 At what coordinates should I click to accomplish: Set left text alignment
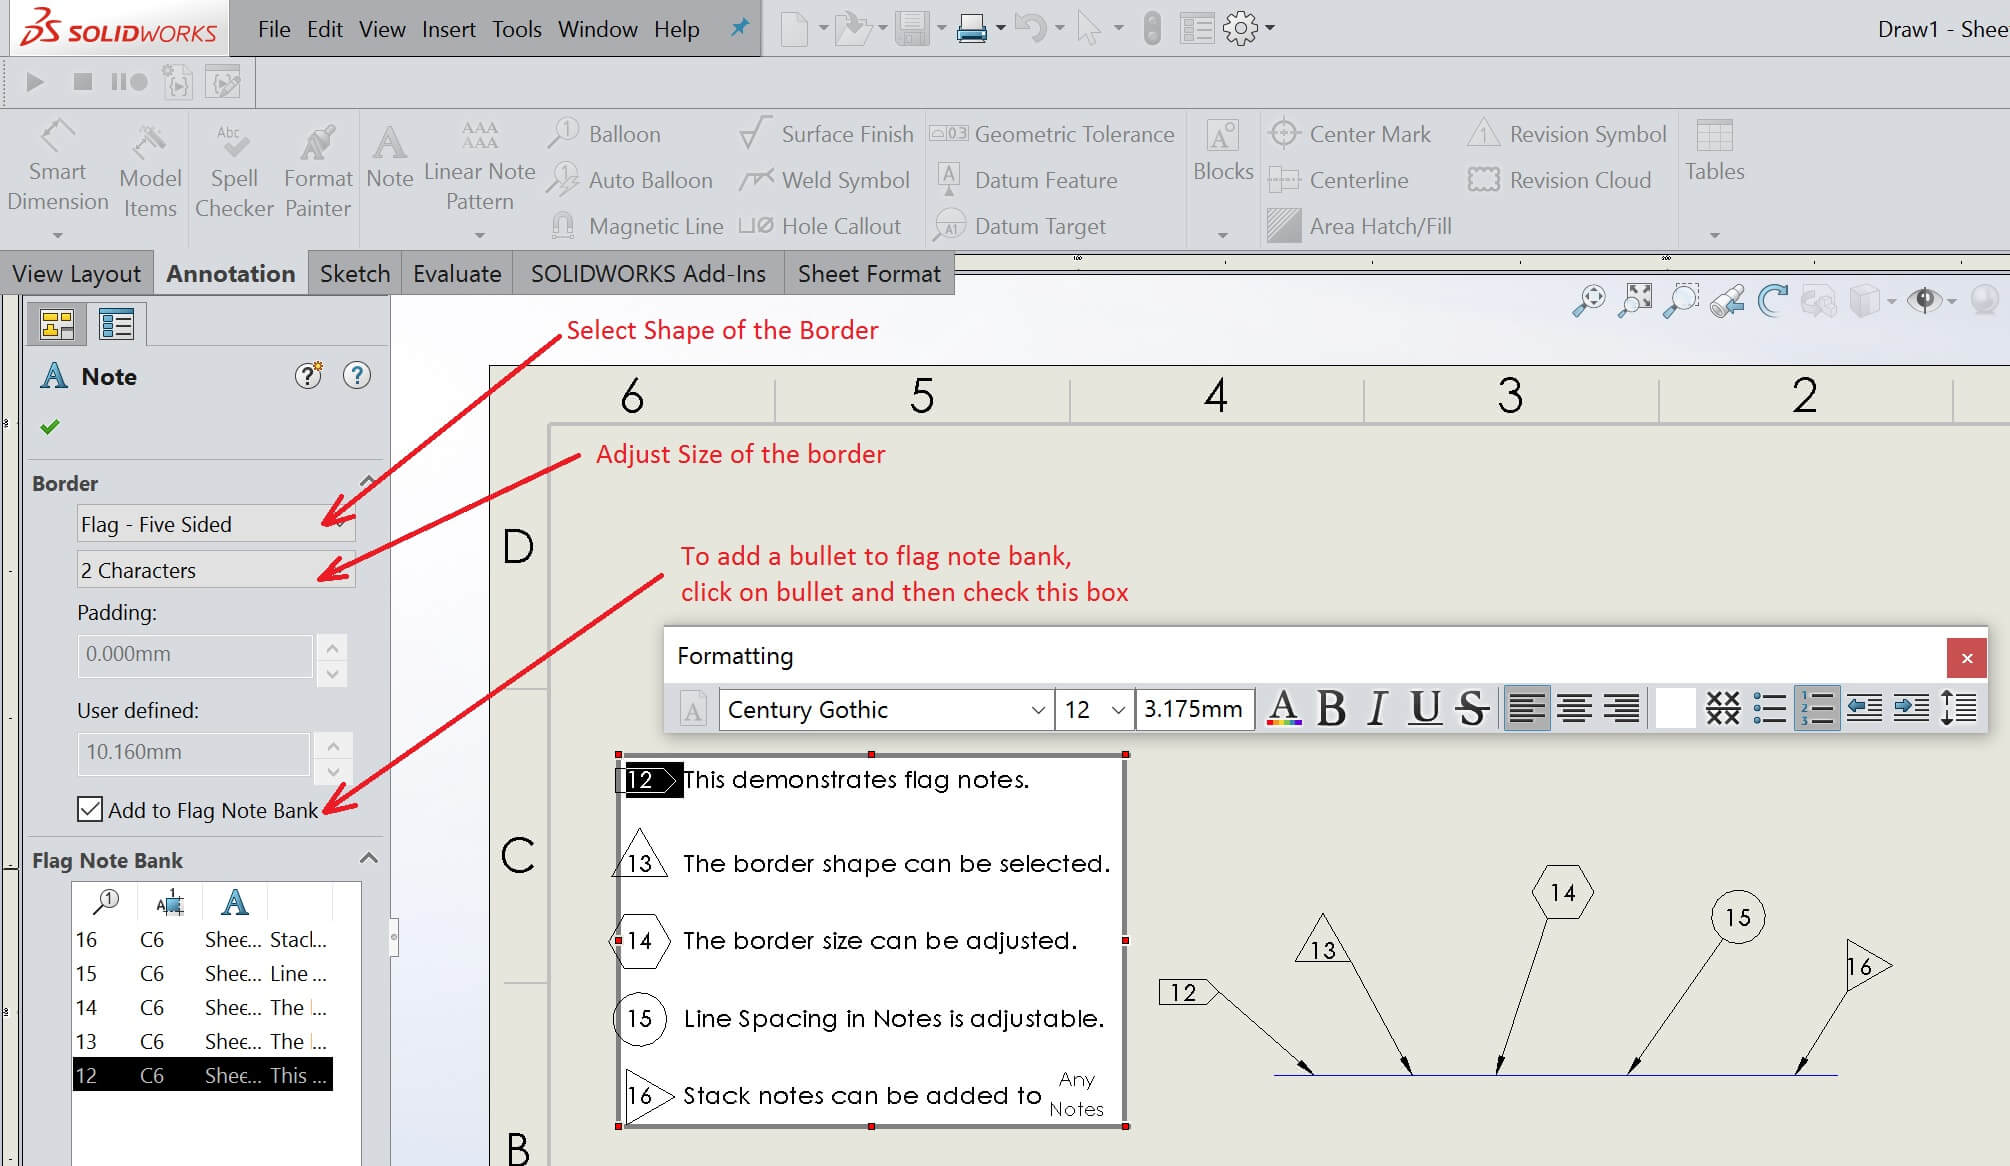click(x=1527, y=708)
